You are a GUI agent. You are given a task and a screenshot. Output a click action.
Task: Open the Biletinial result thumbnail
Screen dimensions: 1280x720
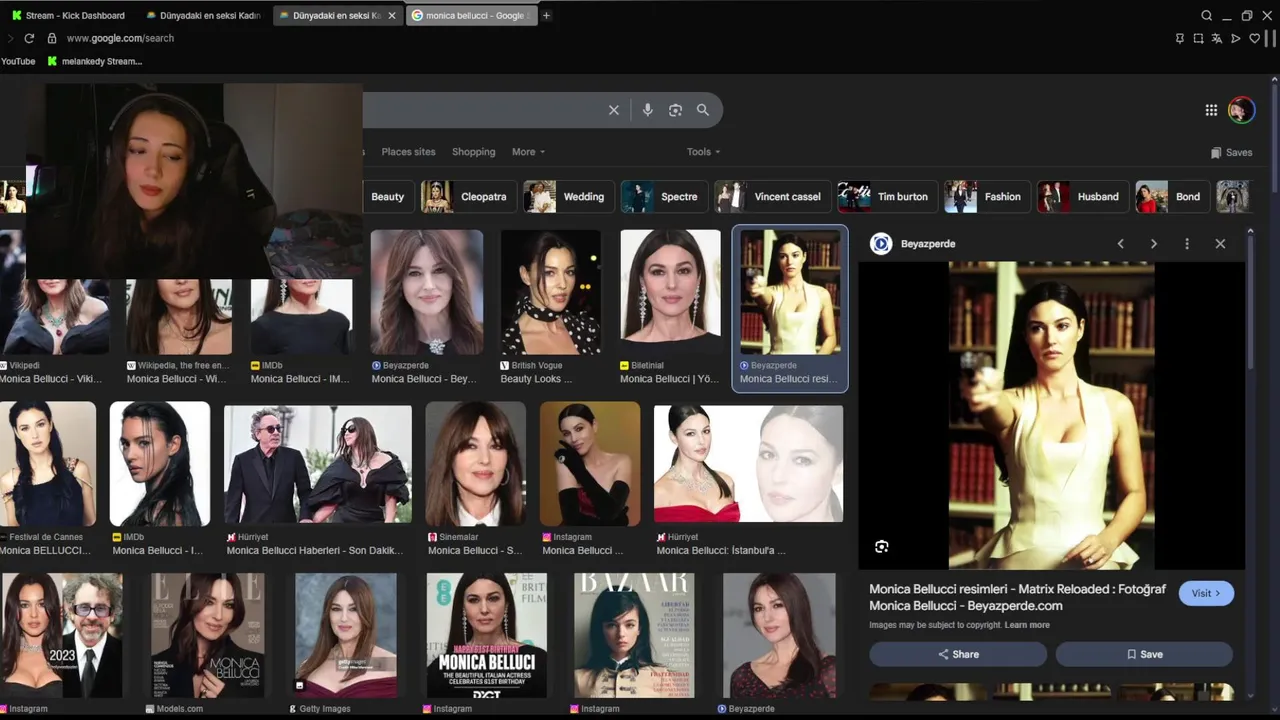tap(670, 292)
